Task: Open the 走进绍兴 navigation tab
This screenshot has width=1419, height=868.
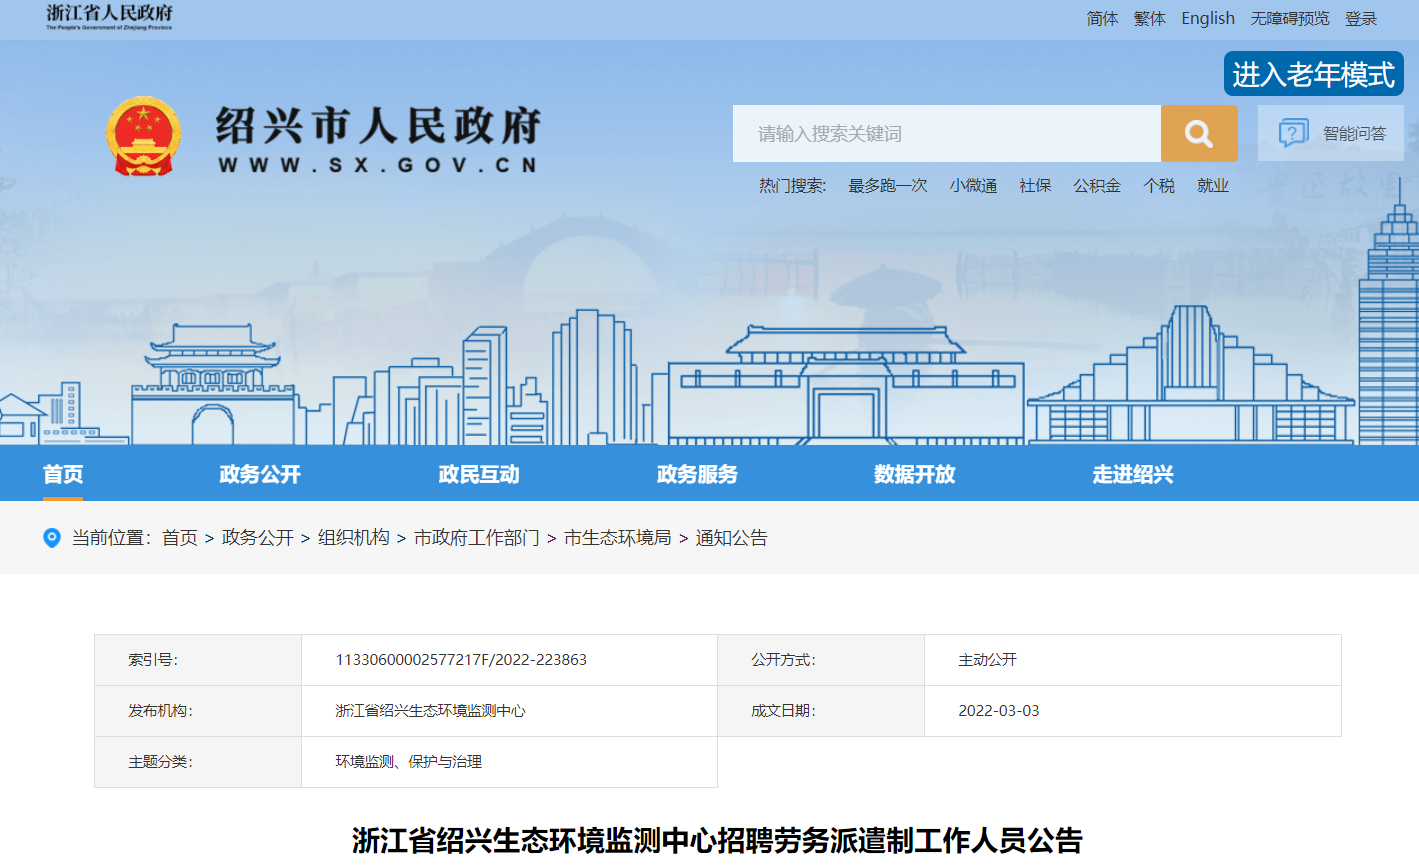Action: coord(1133,474)
